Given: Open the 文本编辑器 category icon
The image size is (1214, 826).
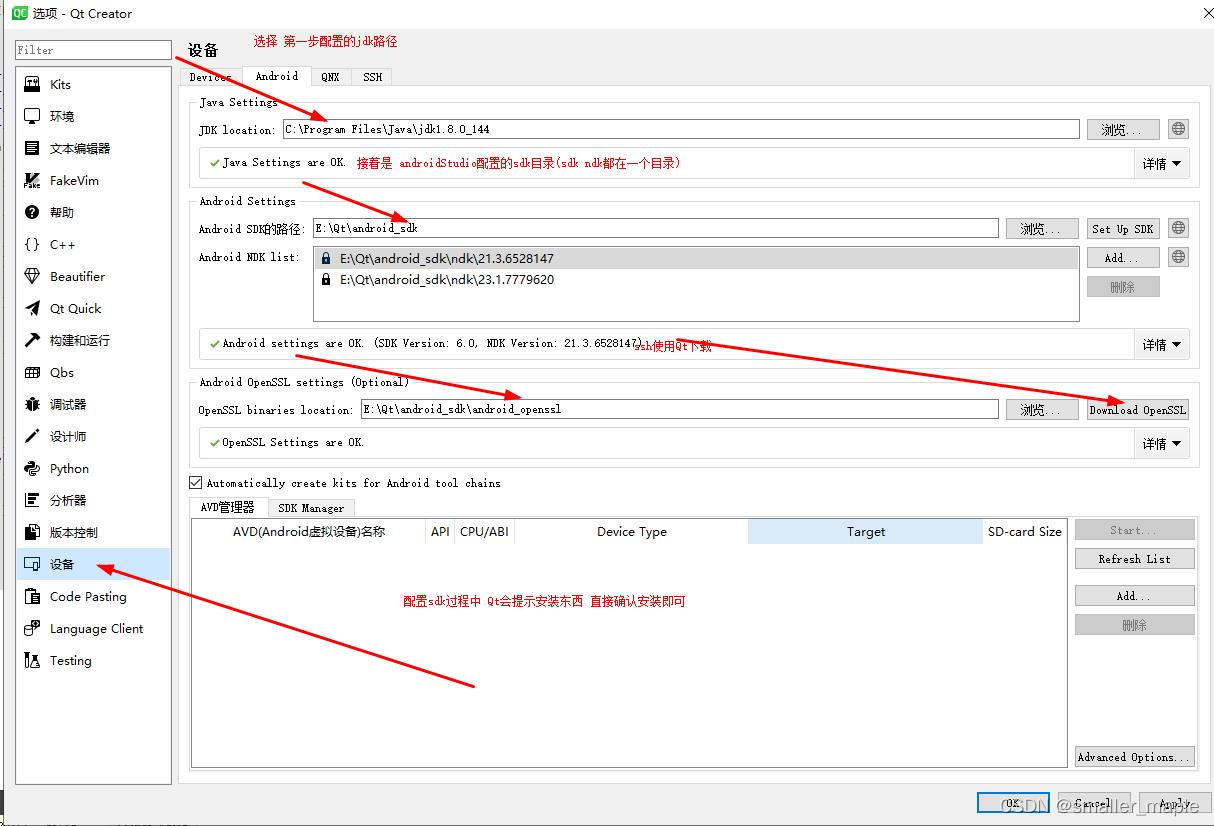Looking at the screenshot, I should point(32,149).
